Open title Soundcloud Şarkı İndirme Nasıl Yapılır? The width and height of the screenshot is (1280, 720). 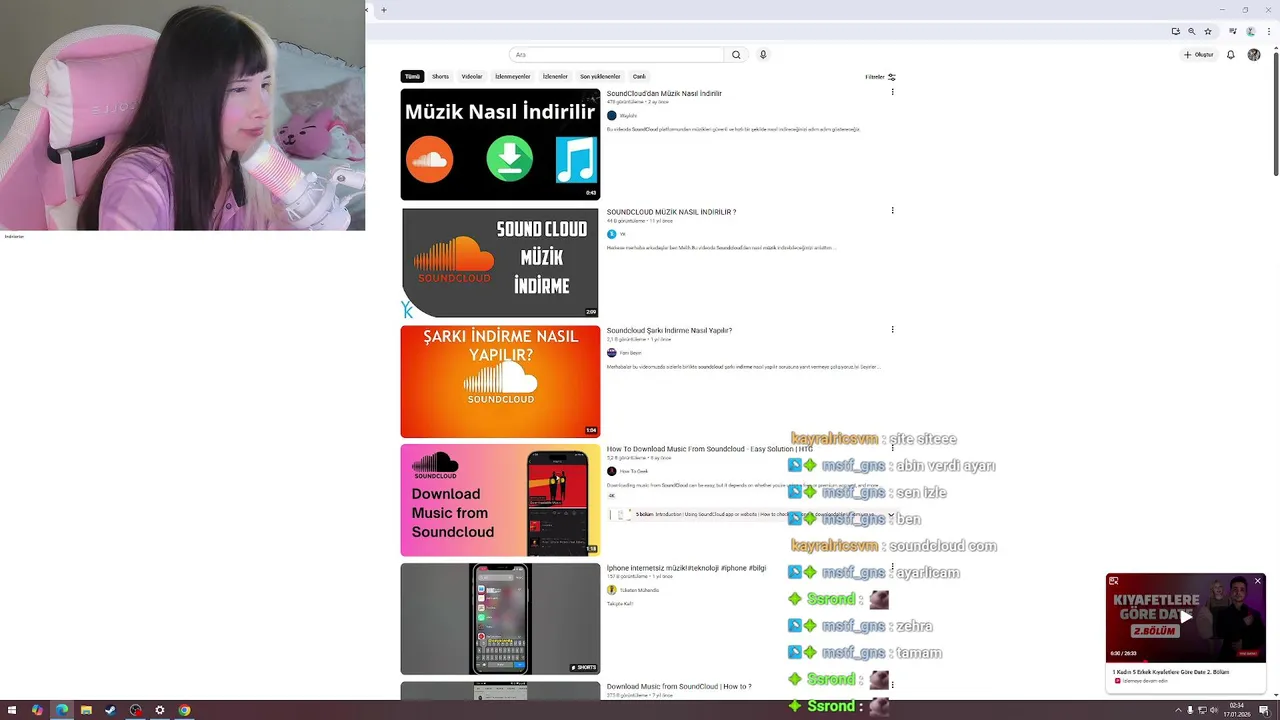[669, 330]
